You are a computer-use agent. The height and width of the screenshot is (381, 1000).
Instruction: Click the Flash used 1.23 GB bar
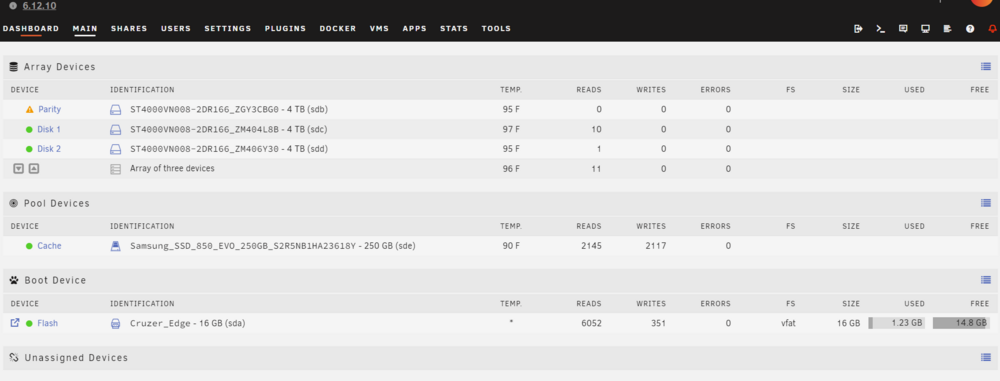point(897,323)
